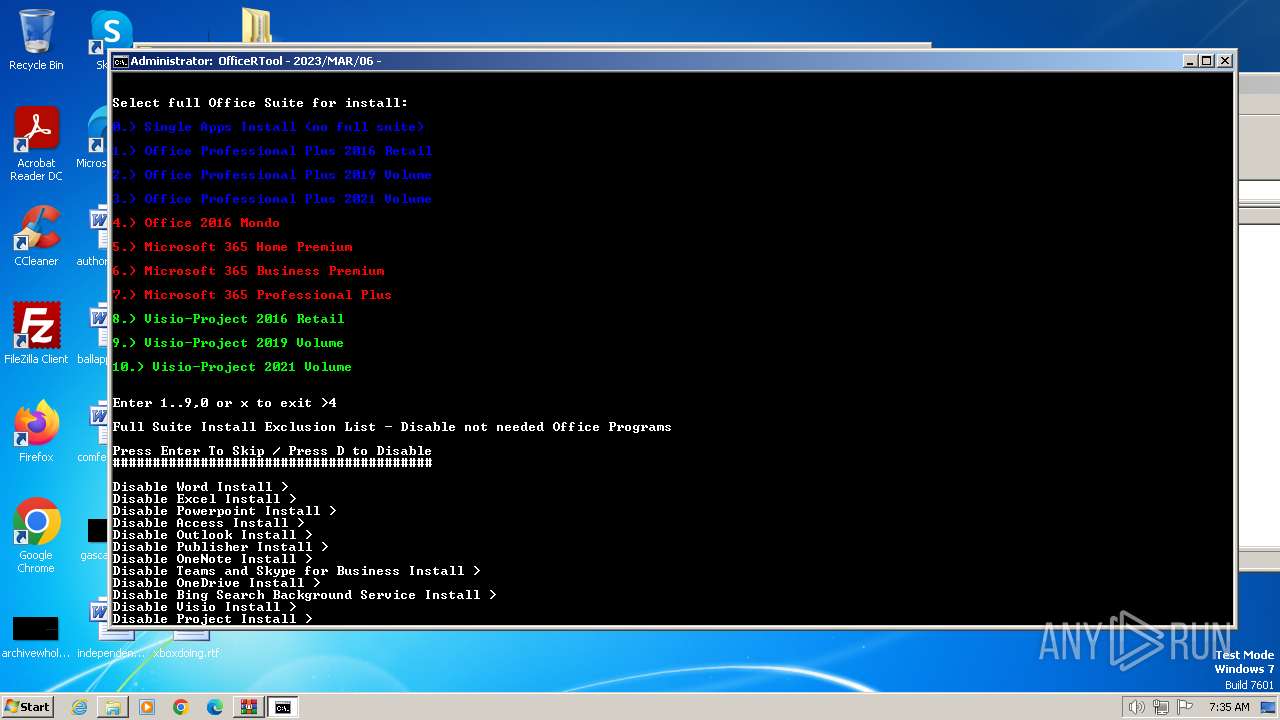Activate the command prompt taskbar button
Image resolution: width=1280 pixels, height=720 pixels.
coord(283,707)
